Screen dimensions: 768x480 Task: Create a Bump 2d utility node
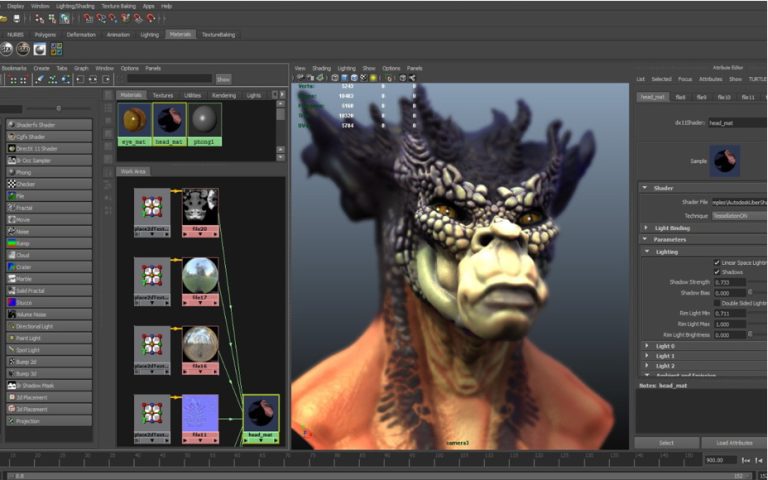[49, 361]
